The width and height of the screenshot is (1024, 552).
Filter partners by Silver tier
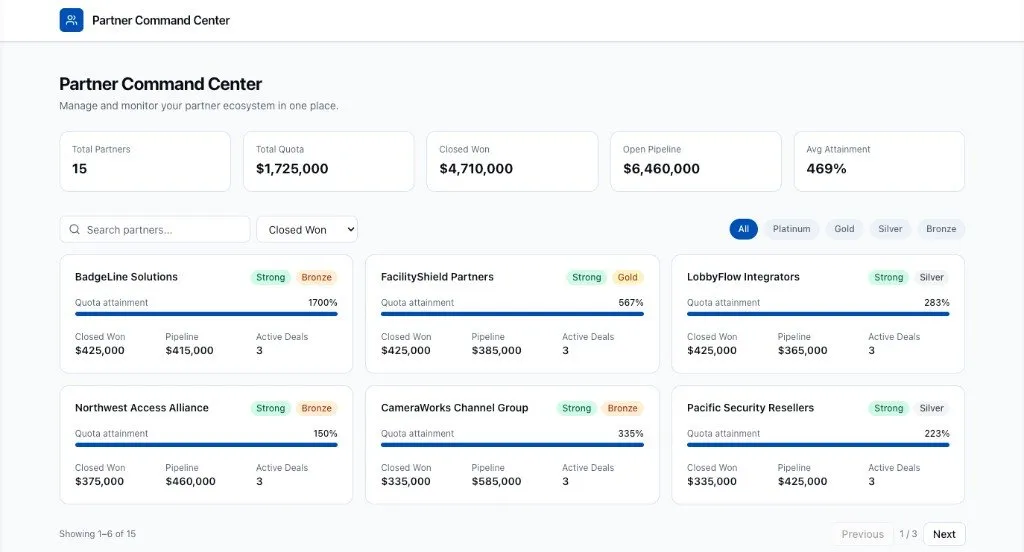[x=889, y=229]
